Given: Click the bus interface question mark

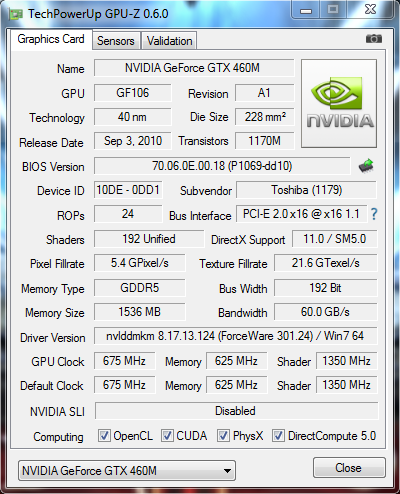Looking at the screenshot, I should 374,214.
